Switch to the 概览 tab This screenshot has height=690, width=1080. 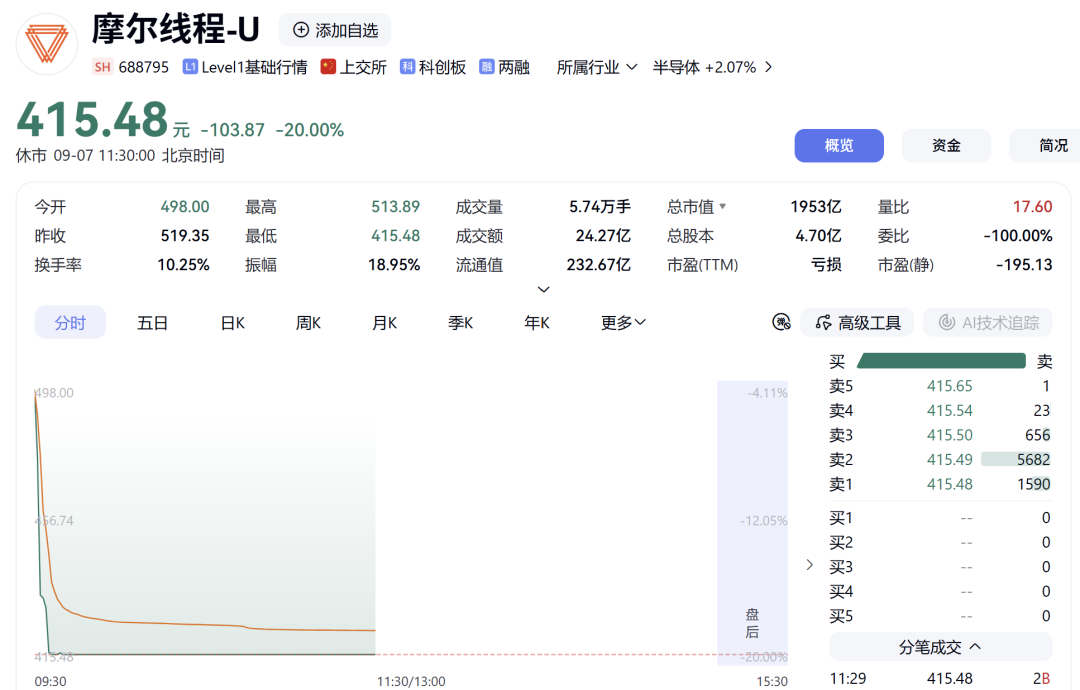tap(839, 145)
